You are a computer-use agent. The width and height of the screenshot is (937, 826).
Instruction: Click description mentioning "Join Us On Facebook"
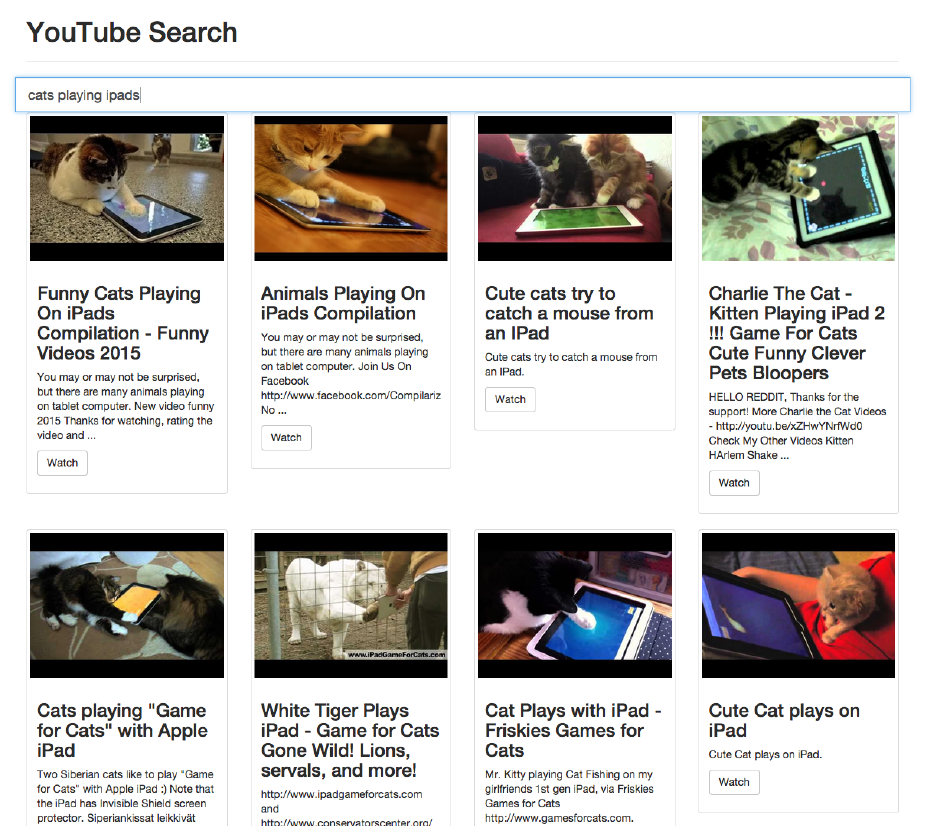pos(351,374)
